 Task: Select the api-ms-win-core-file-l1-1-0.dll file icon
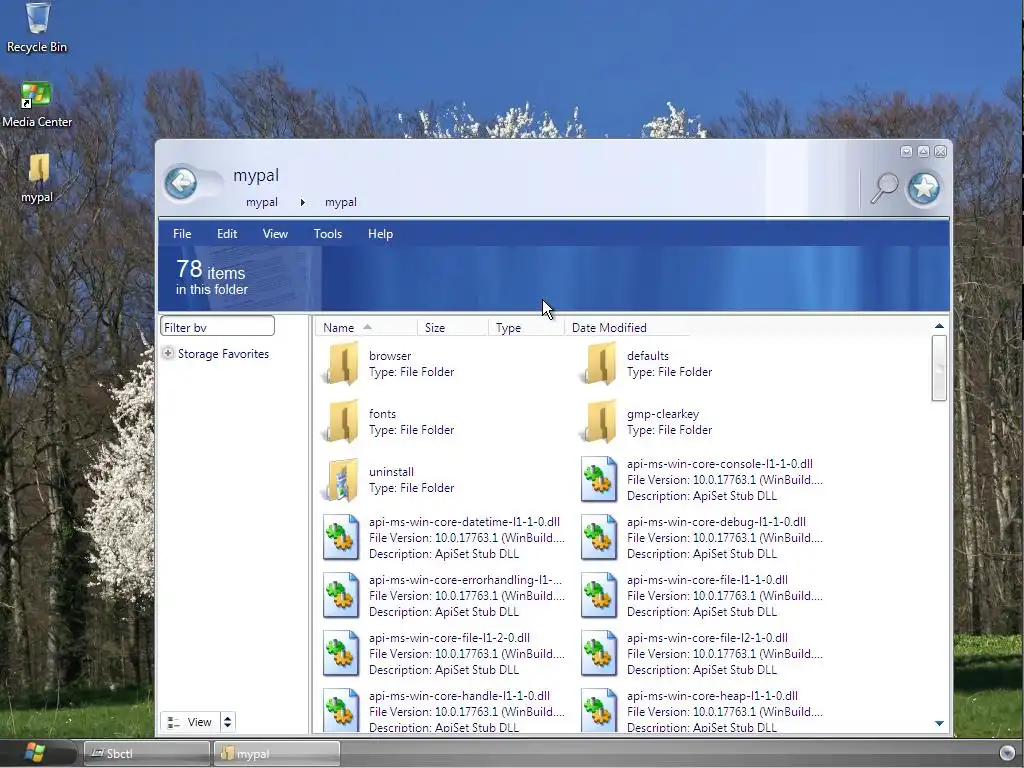tap(600, 596)
